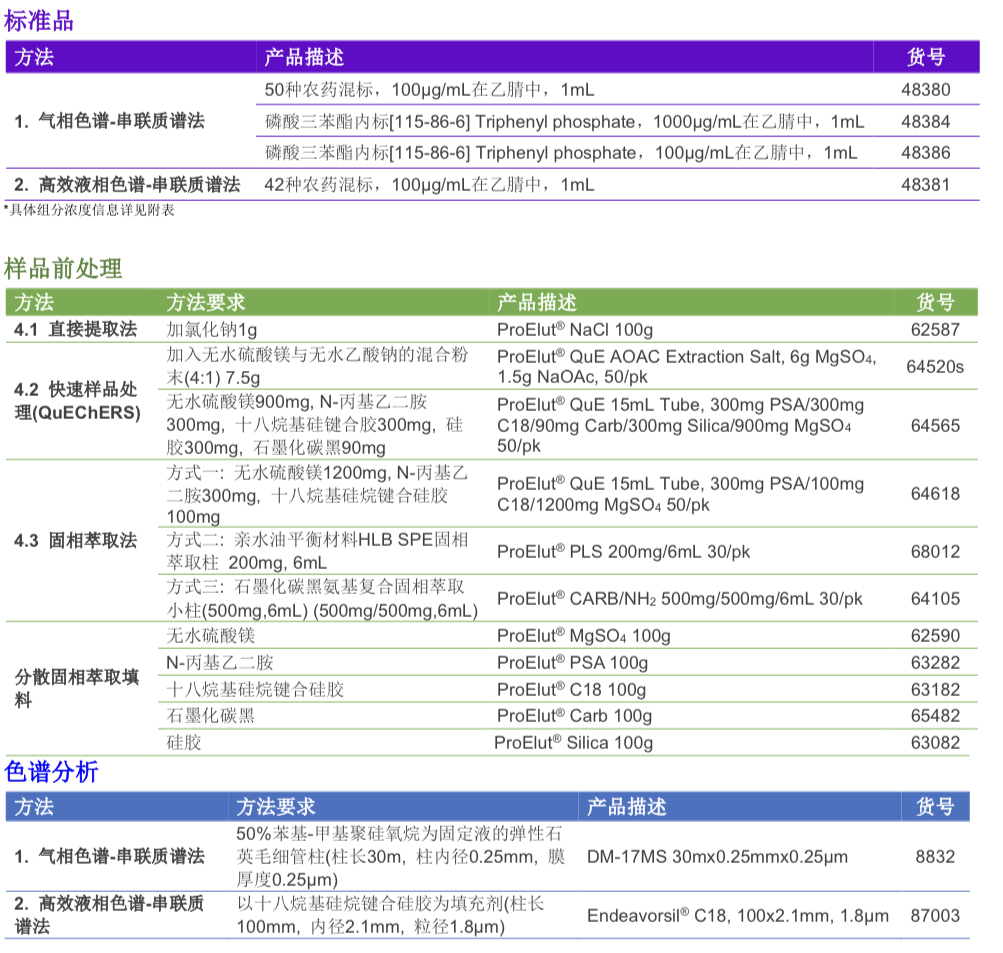The width and height of the screenshot is (1003, 953).
Task: Select product number 48384
Action: [926, 122]
